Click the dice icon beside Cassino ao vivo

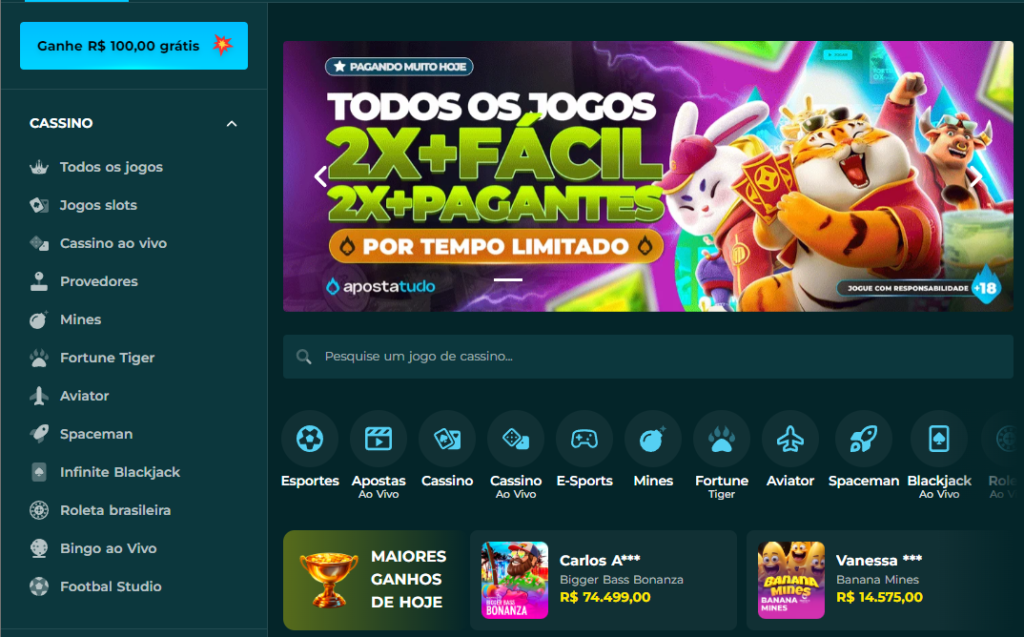tap(39, 243)
